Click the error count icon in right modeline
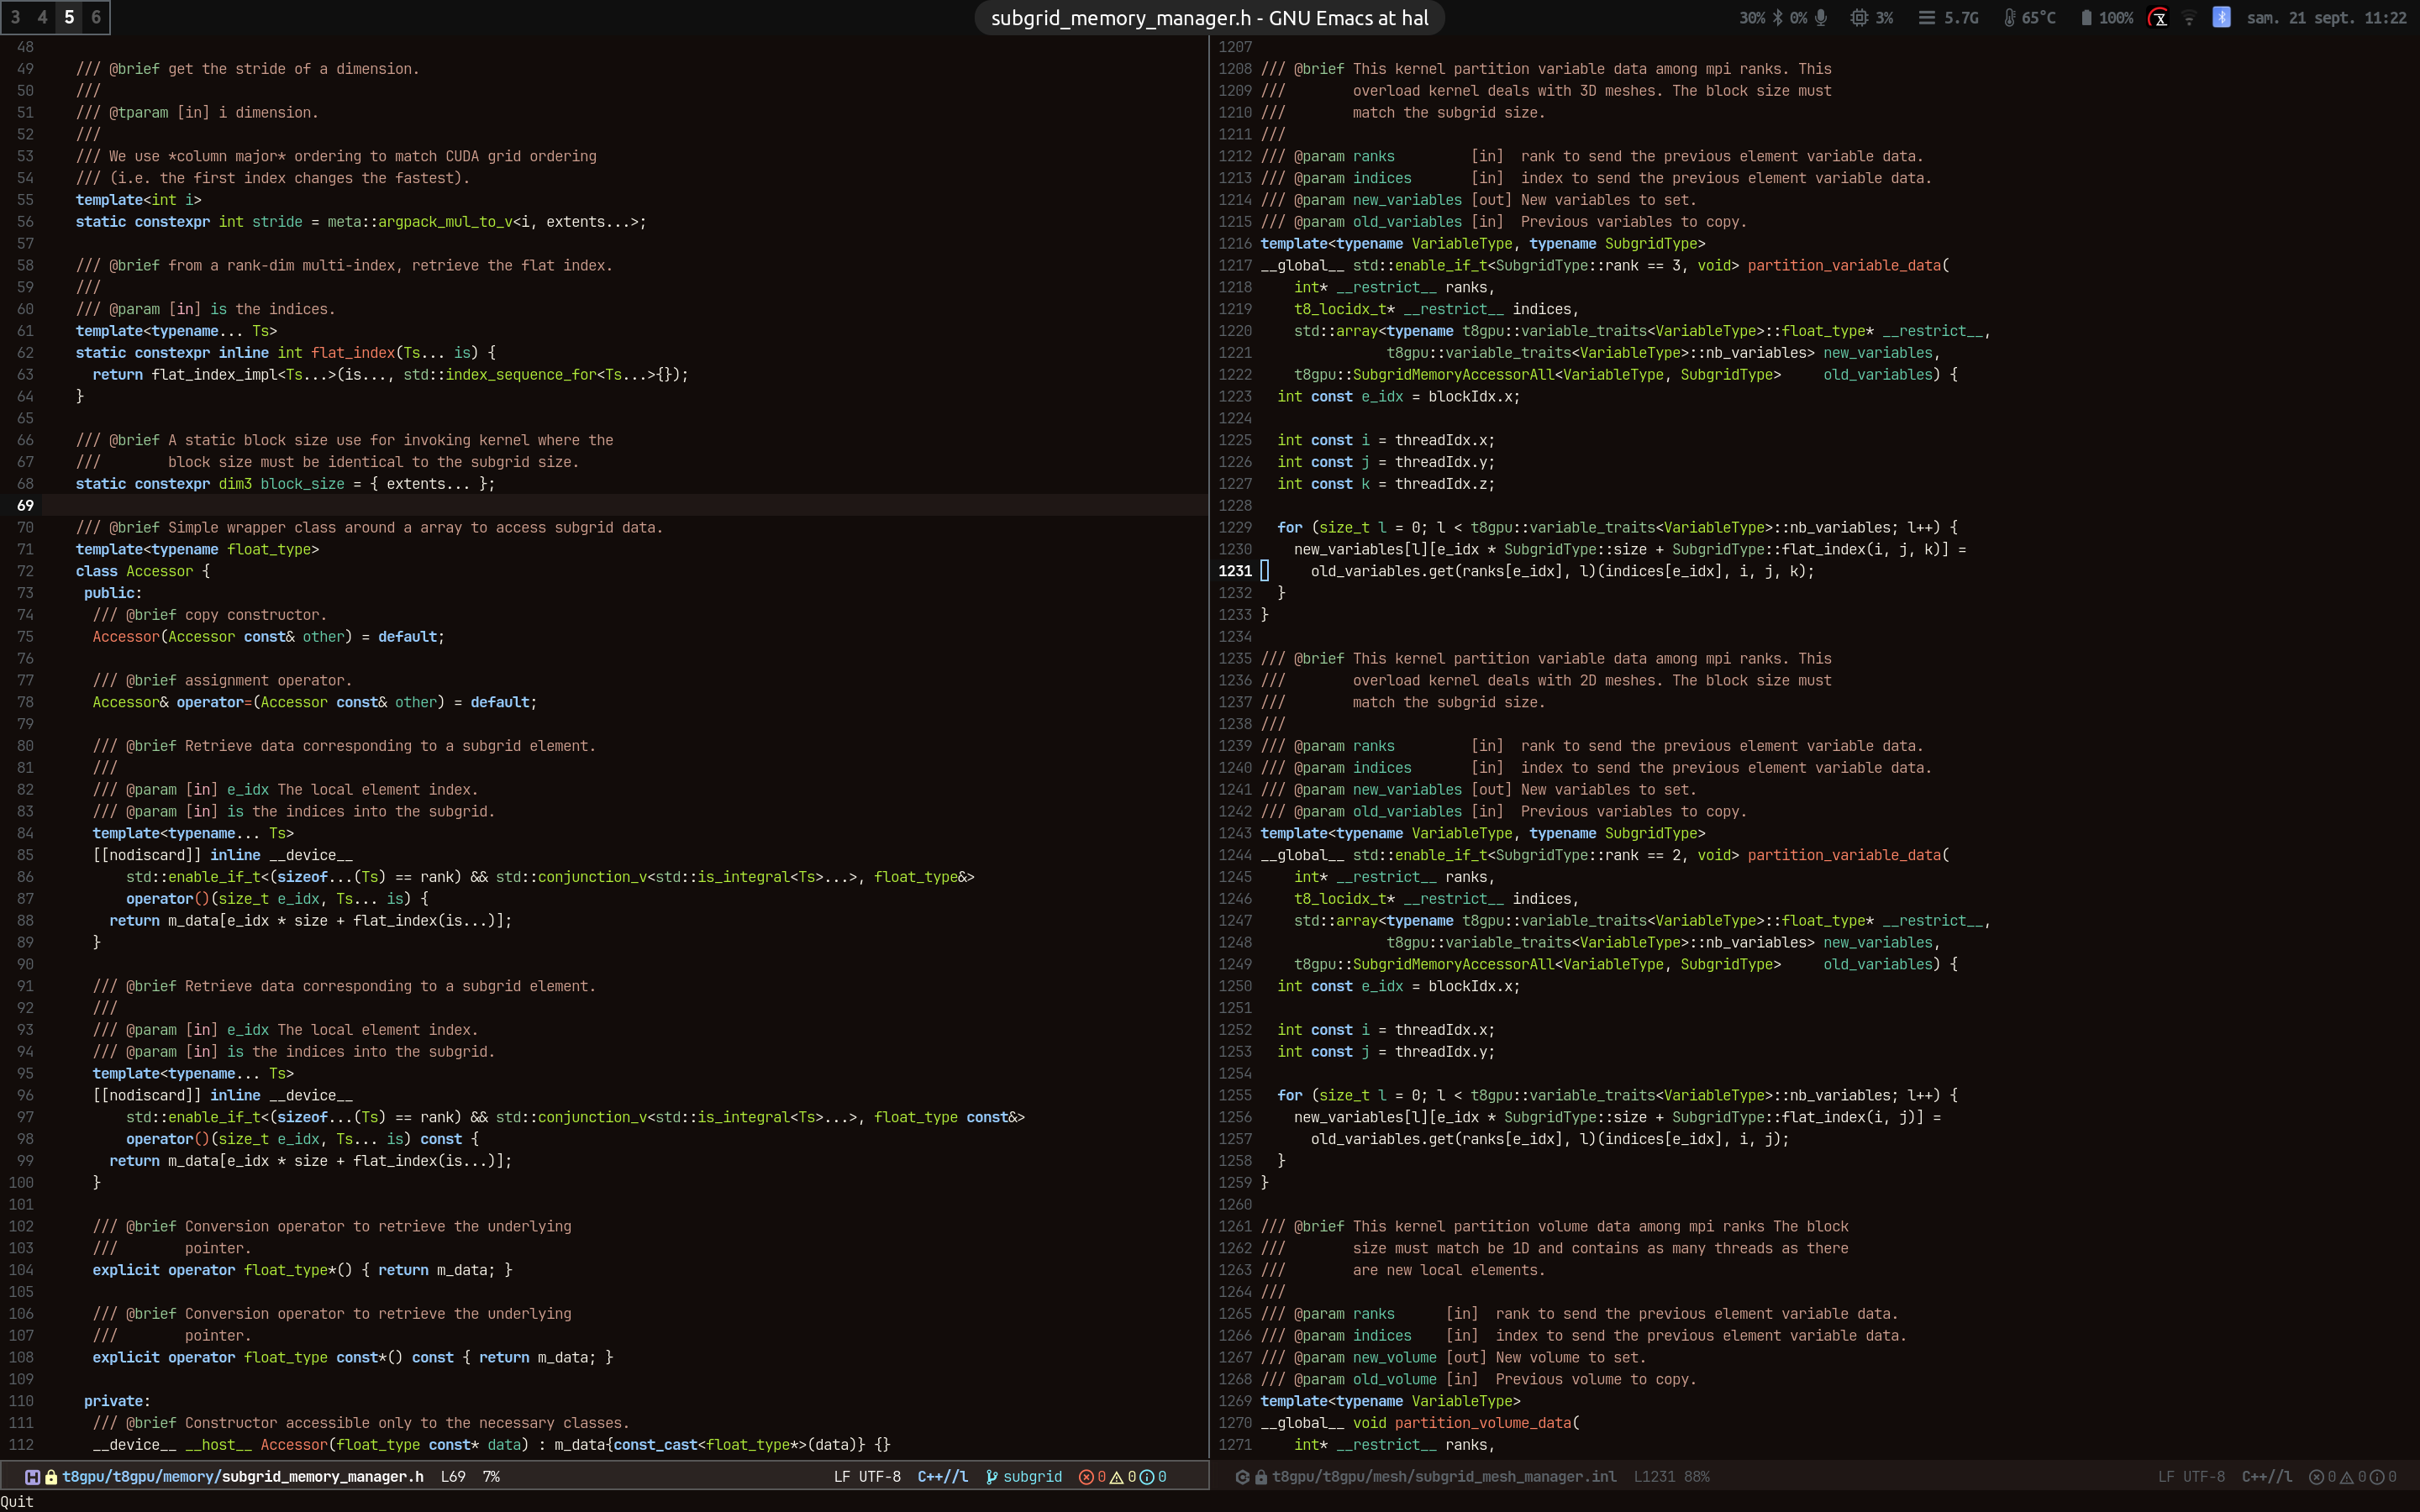2420x1512 pixels. click(x=2316, y=1477)
